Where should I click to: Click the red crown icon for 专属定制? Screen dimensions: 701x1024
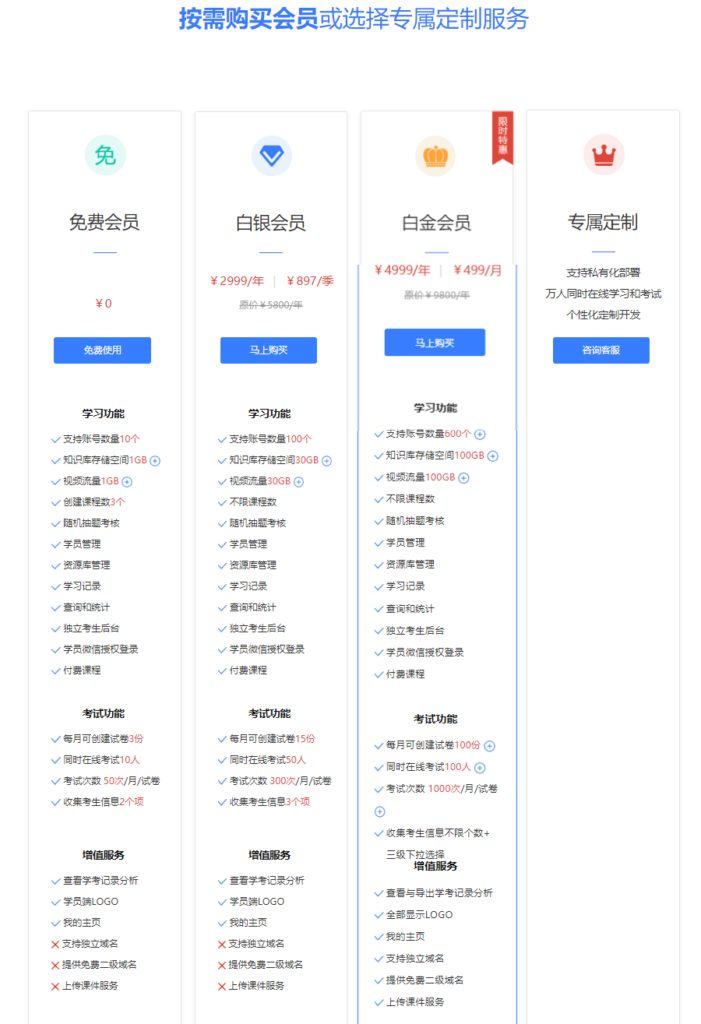click(603, 155)
